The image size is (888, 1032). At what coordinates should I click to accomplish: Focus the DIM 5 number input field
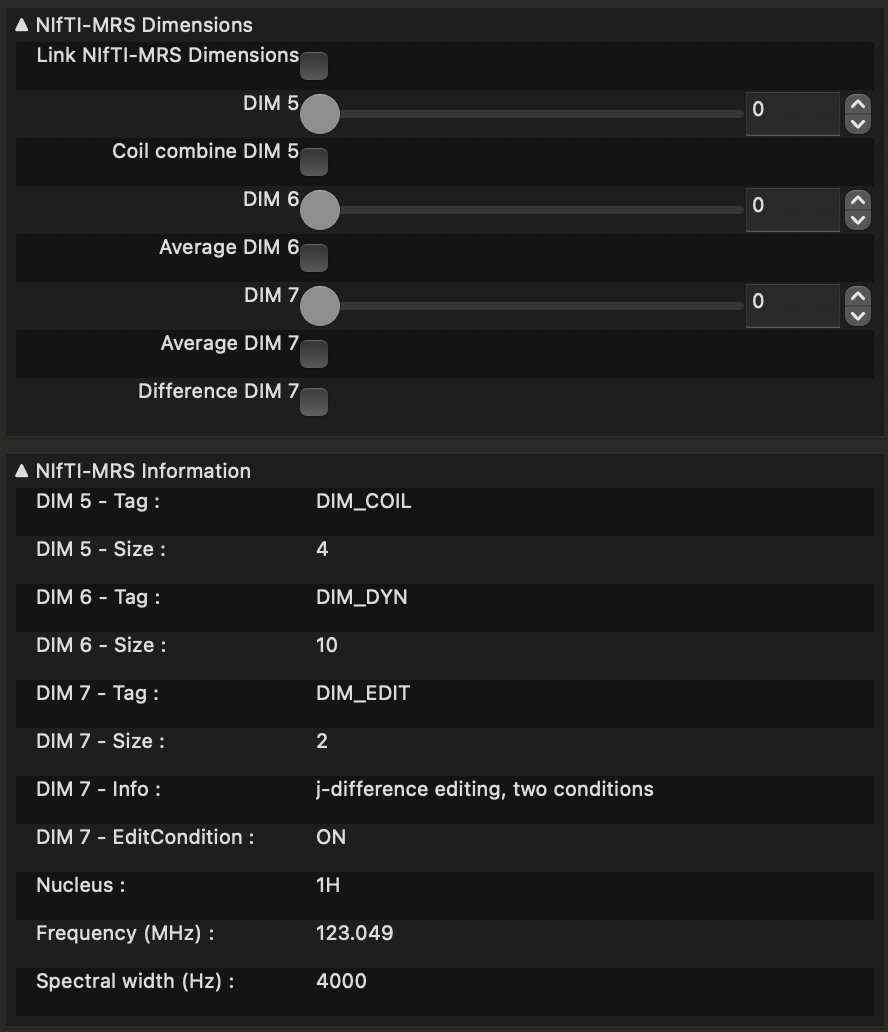click(x=792, y=114)
